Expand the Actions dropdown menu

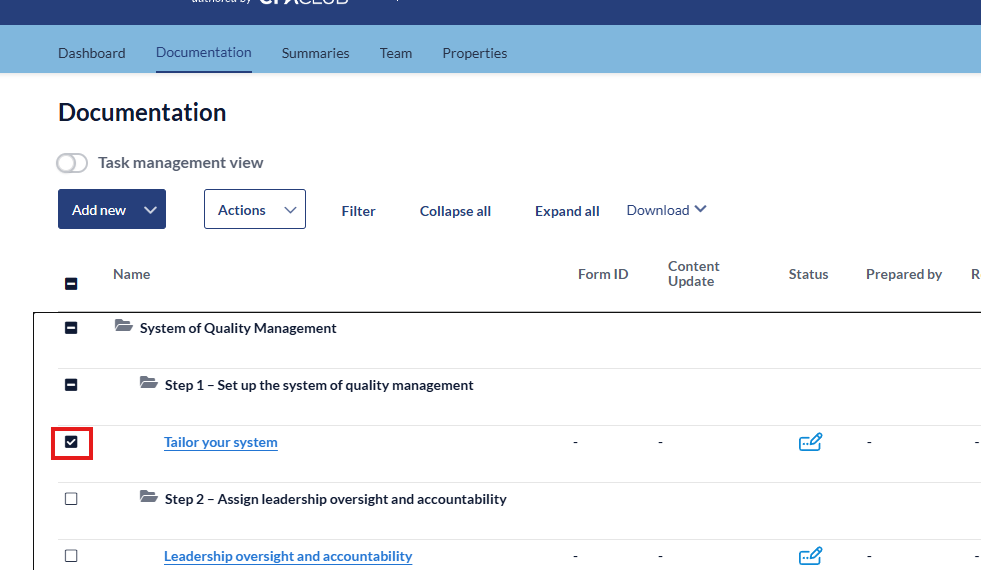[255, 210]
